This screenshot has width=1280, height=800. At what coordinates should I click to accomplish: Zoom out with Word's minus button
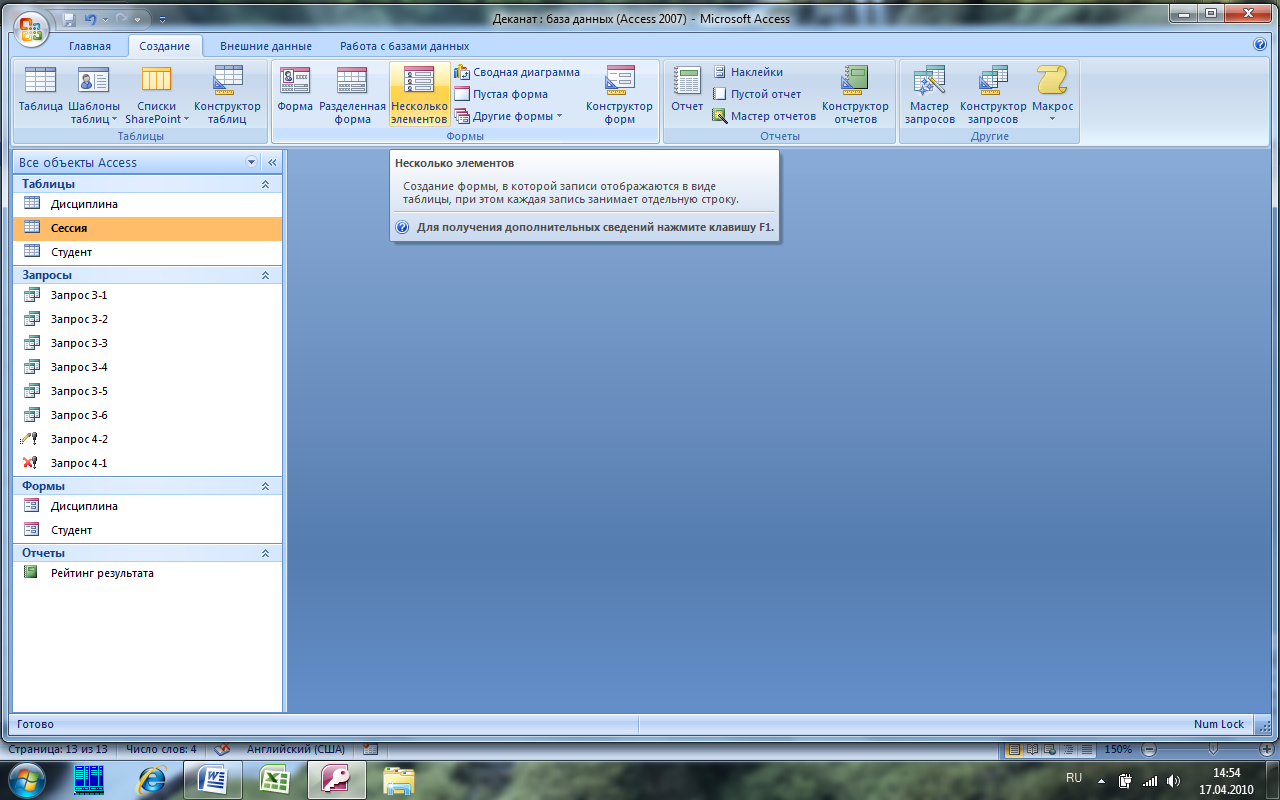pos(1150,749)
